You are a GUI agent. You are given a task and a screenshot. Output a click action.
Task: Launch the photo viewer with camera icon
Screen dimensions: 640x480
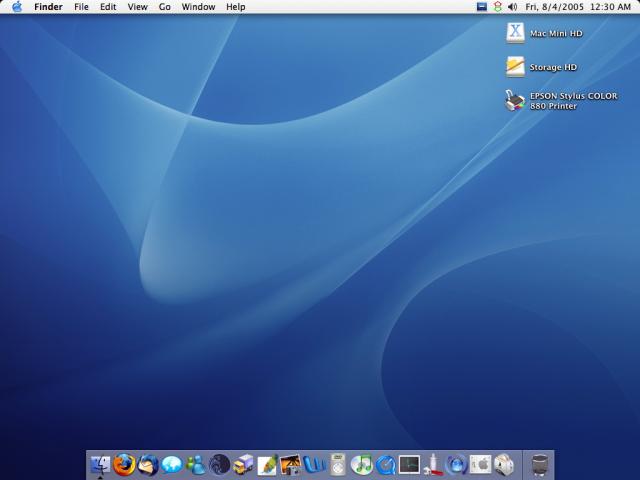[x=291, y=464]
